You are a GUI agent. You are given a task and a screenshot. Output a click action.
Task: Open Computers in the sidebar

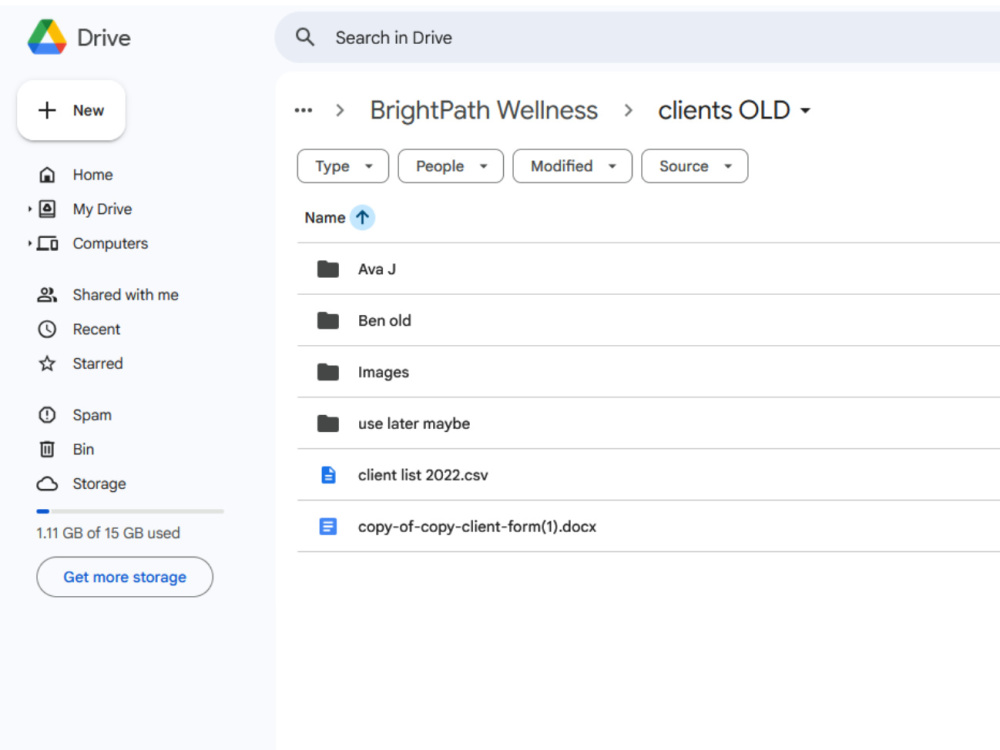[110, 244]
